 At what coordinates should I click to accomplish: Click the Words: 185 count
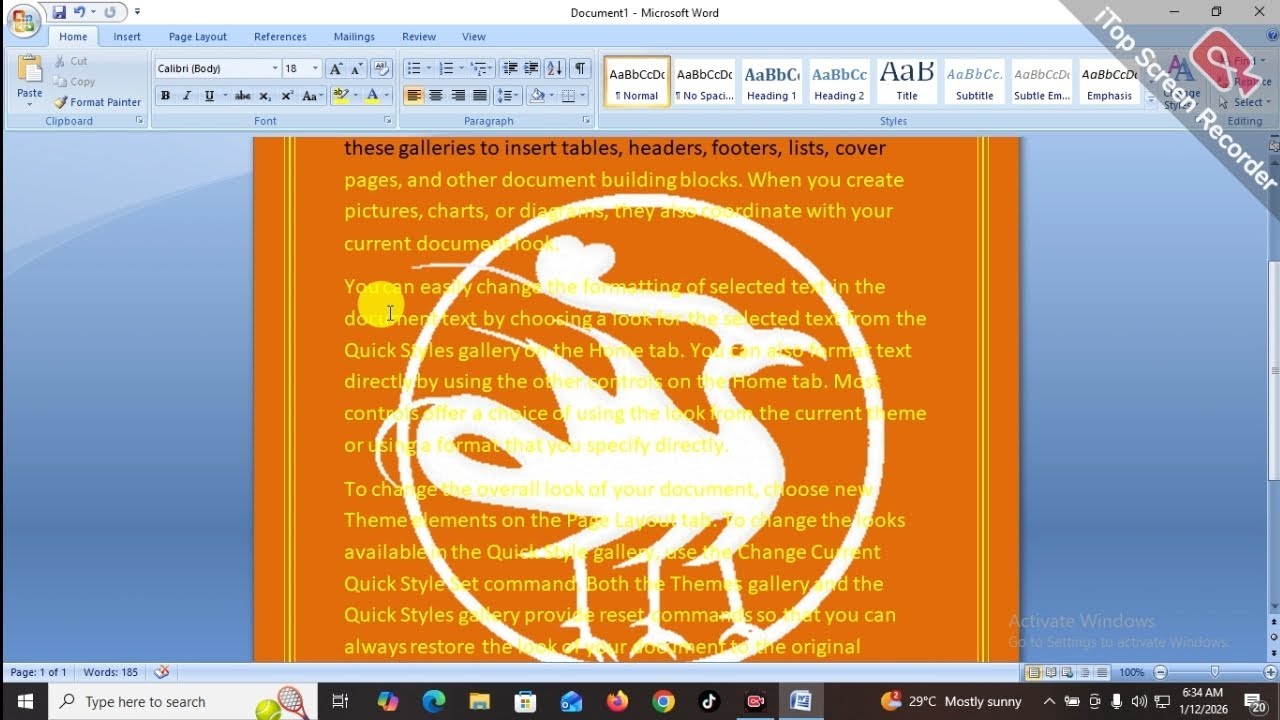click(x=111, y=672)
